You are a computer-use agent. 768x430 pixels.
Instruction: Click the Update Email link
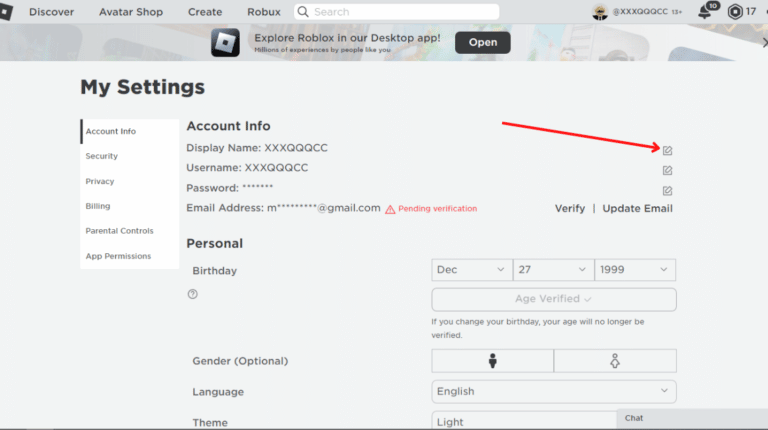[x=637, y=209]
